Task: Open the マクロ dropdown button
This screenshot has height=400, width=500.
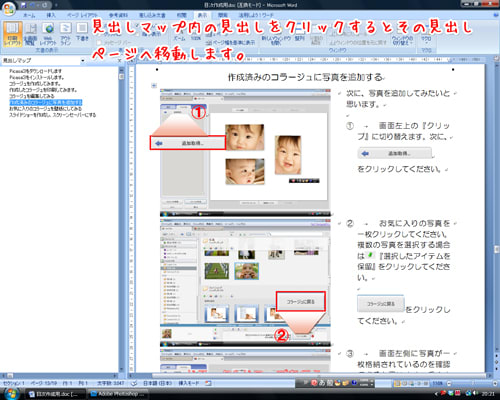Action: (426, 34)
